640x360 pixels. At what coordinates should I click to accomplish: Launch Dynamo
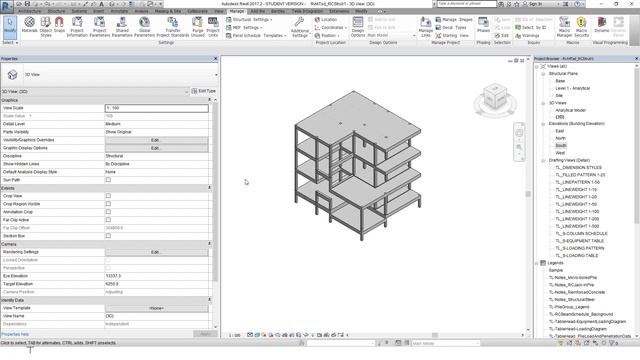tap(601, 25)
